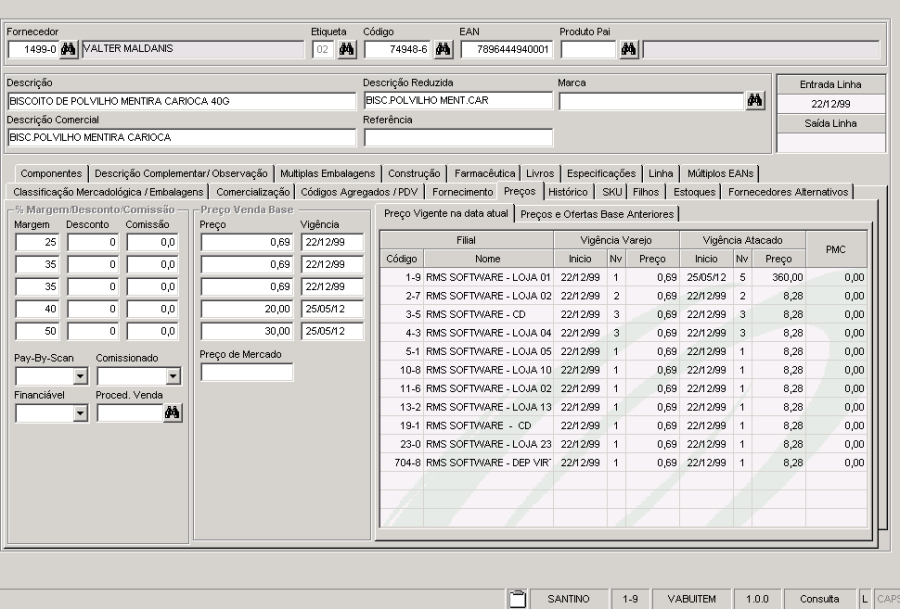Switch to the Fornecimento tab
This screenshot has width=900, height=609.
click(462, 192)
